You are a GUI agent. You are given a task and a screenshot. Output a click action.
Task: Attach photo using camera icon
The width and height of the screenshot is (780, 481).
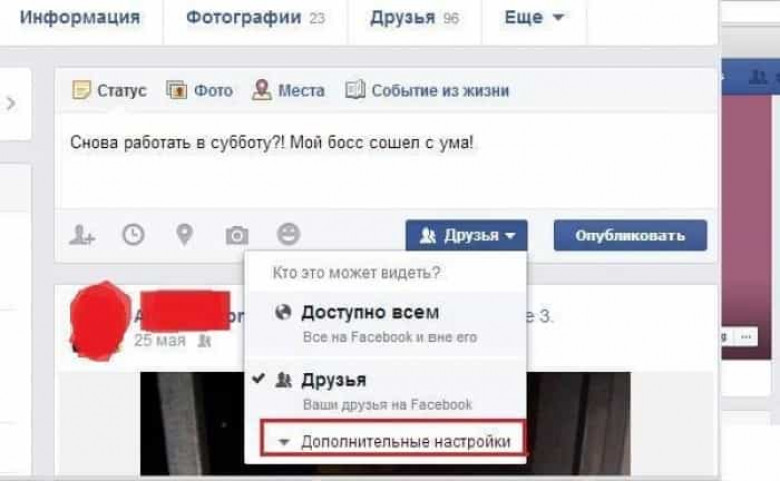pyautogui.click(x=237, y=235)
